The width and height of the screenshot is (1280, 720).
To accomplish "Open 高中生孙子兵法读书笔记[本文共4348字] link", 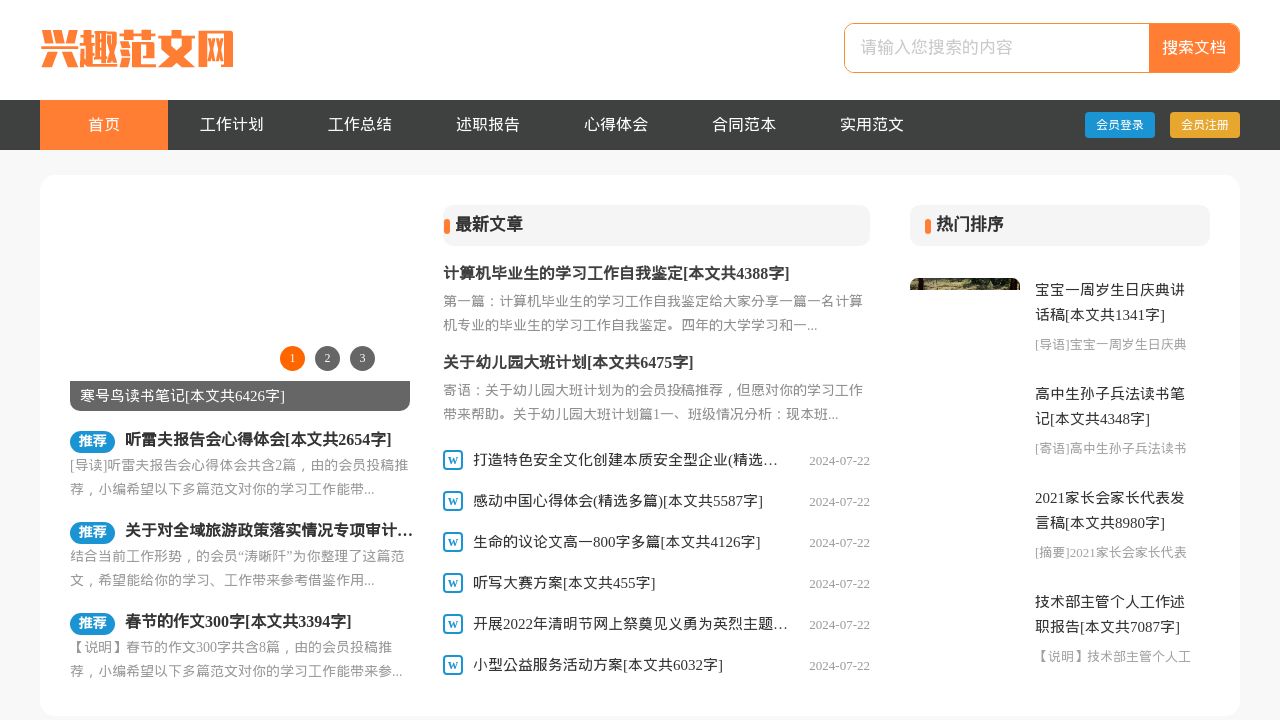I will point(1110,406).
